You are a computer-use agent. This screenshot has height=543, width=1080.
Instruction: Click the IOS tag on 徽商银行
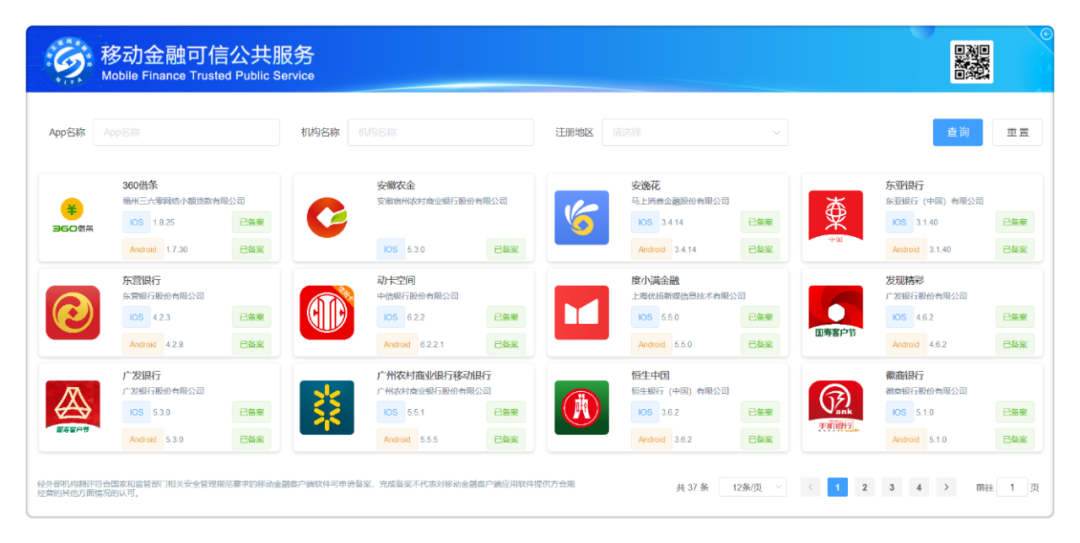pyautogui.click(x=899, y=412)
